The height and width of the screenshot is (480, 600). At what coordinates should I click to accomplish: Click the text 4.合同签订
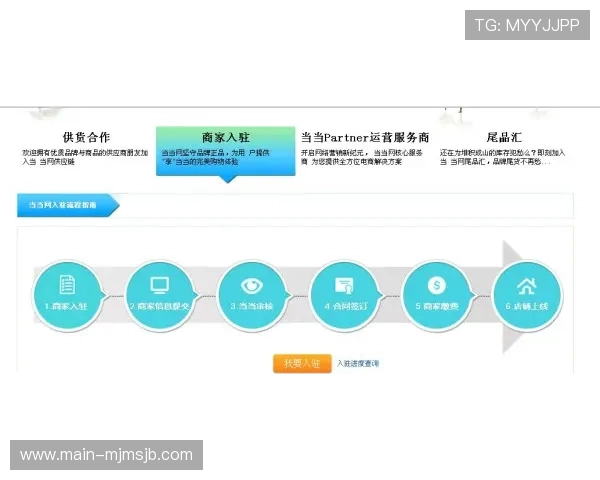[x=346, y=307]
